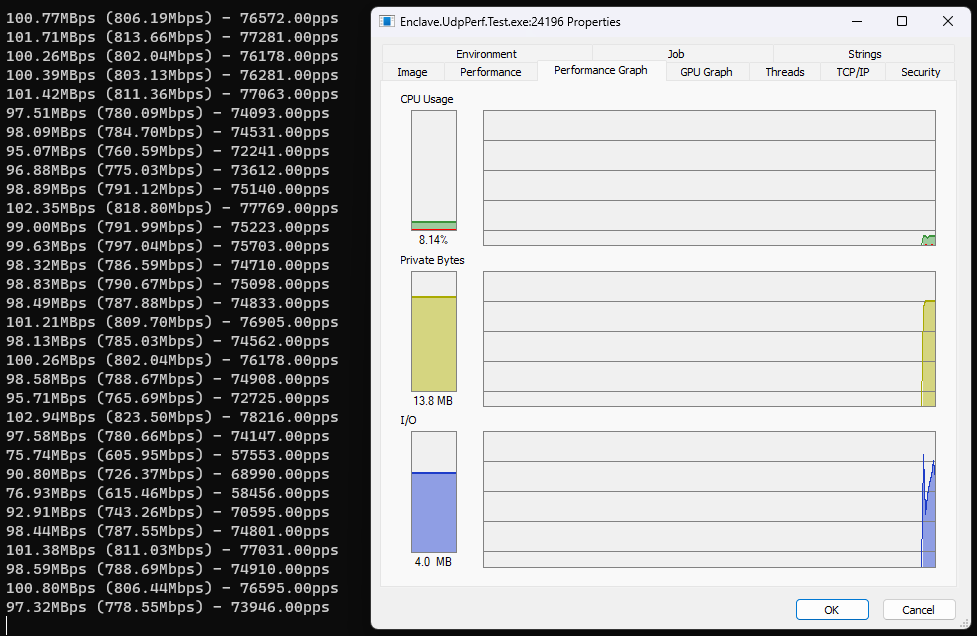Click the I/O level bar

434,492
